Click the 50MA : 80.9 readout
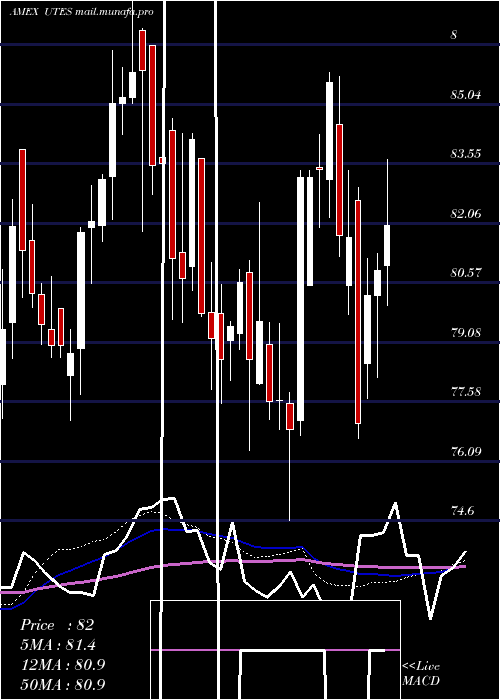 [62, 684]
